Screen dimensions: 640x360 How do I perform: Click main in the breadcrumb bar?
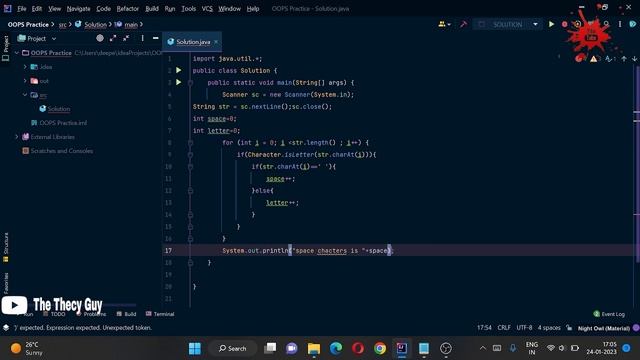click(131, 25)
